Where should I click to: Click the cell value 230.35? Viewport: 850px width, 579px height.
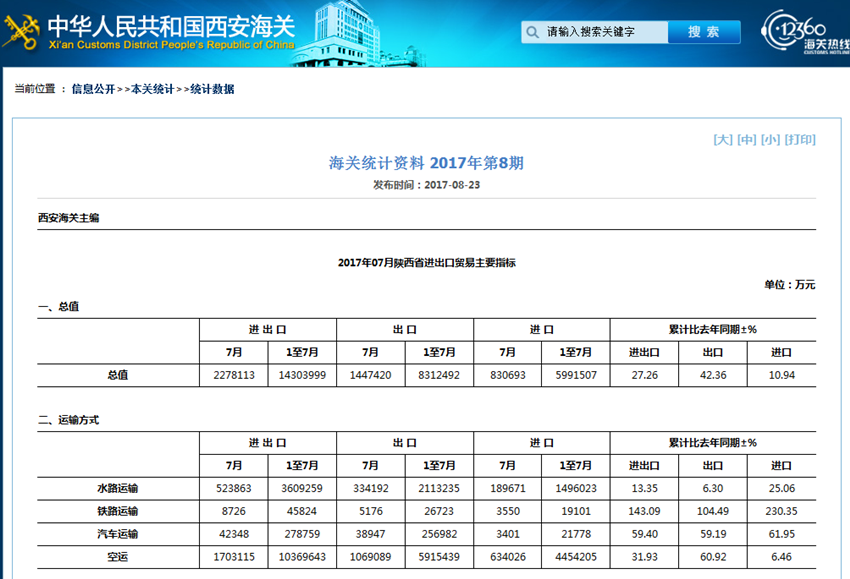782,511
